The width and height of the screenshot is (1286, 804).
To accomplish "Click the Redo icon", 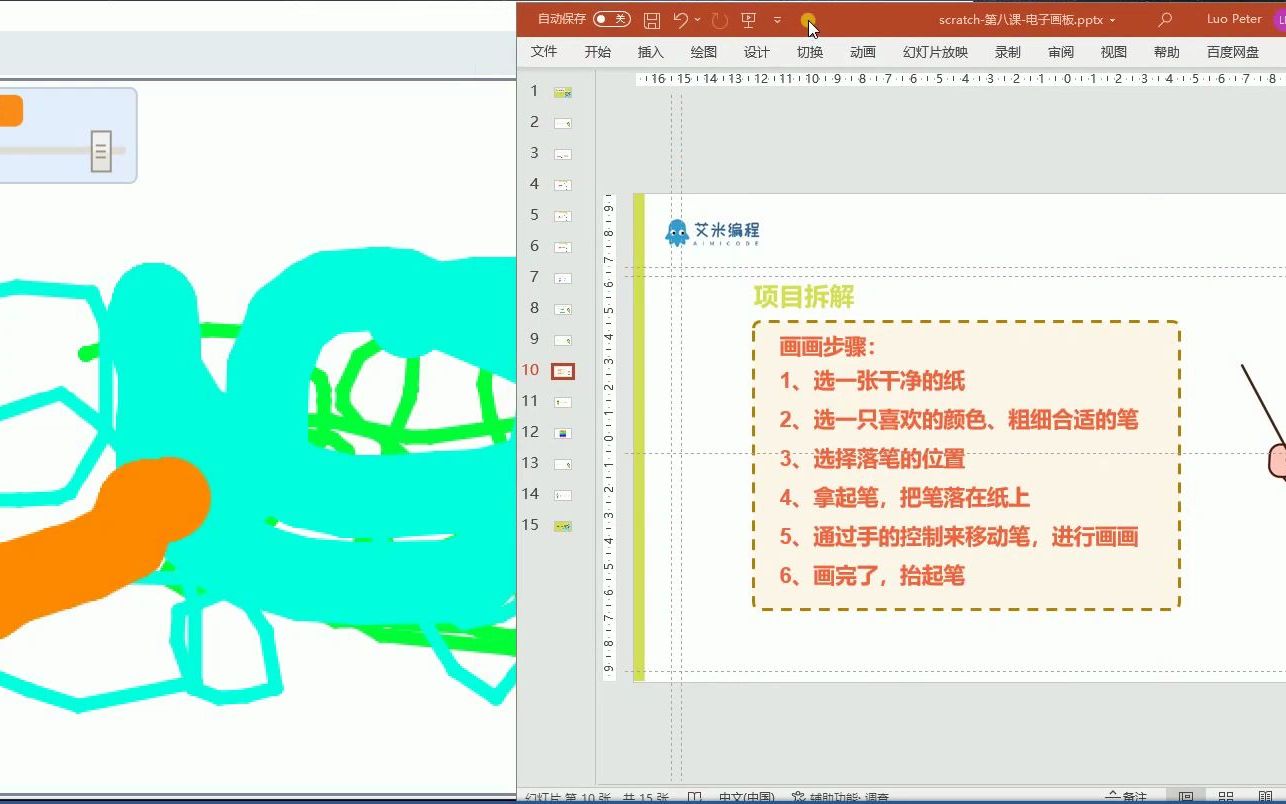I will (x=718, y=19).
